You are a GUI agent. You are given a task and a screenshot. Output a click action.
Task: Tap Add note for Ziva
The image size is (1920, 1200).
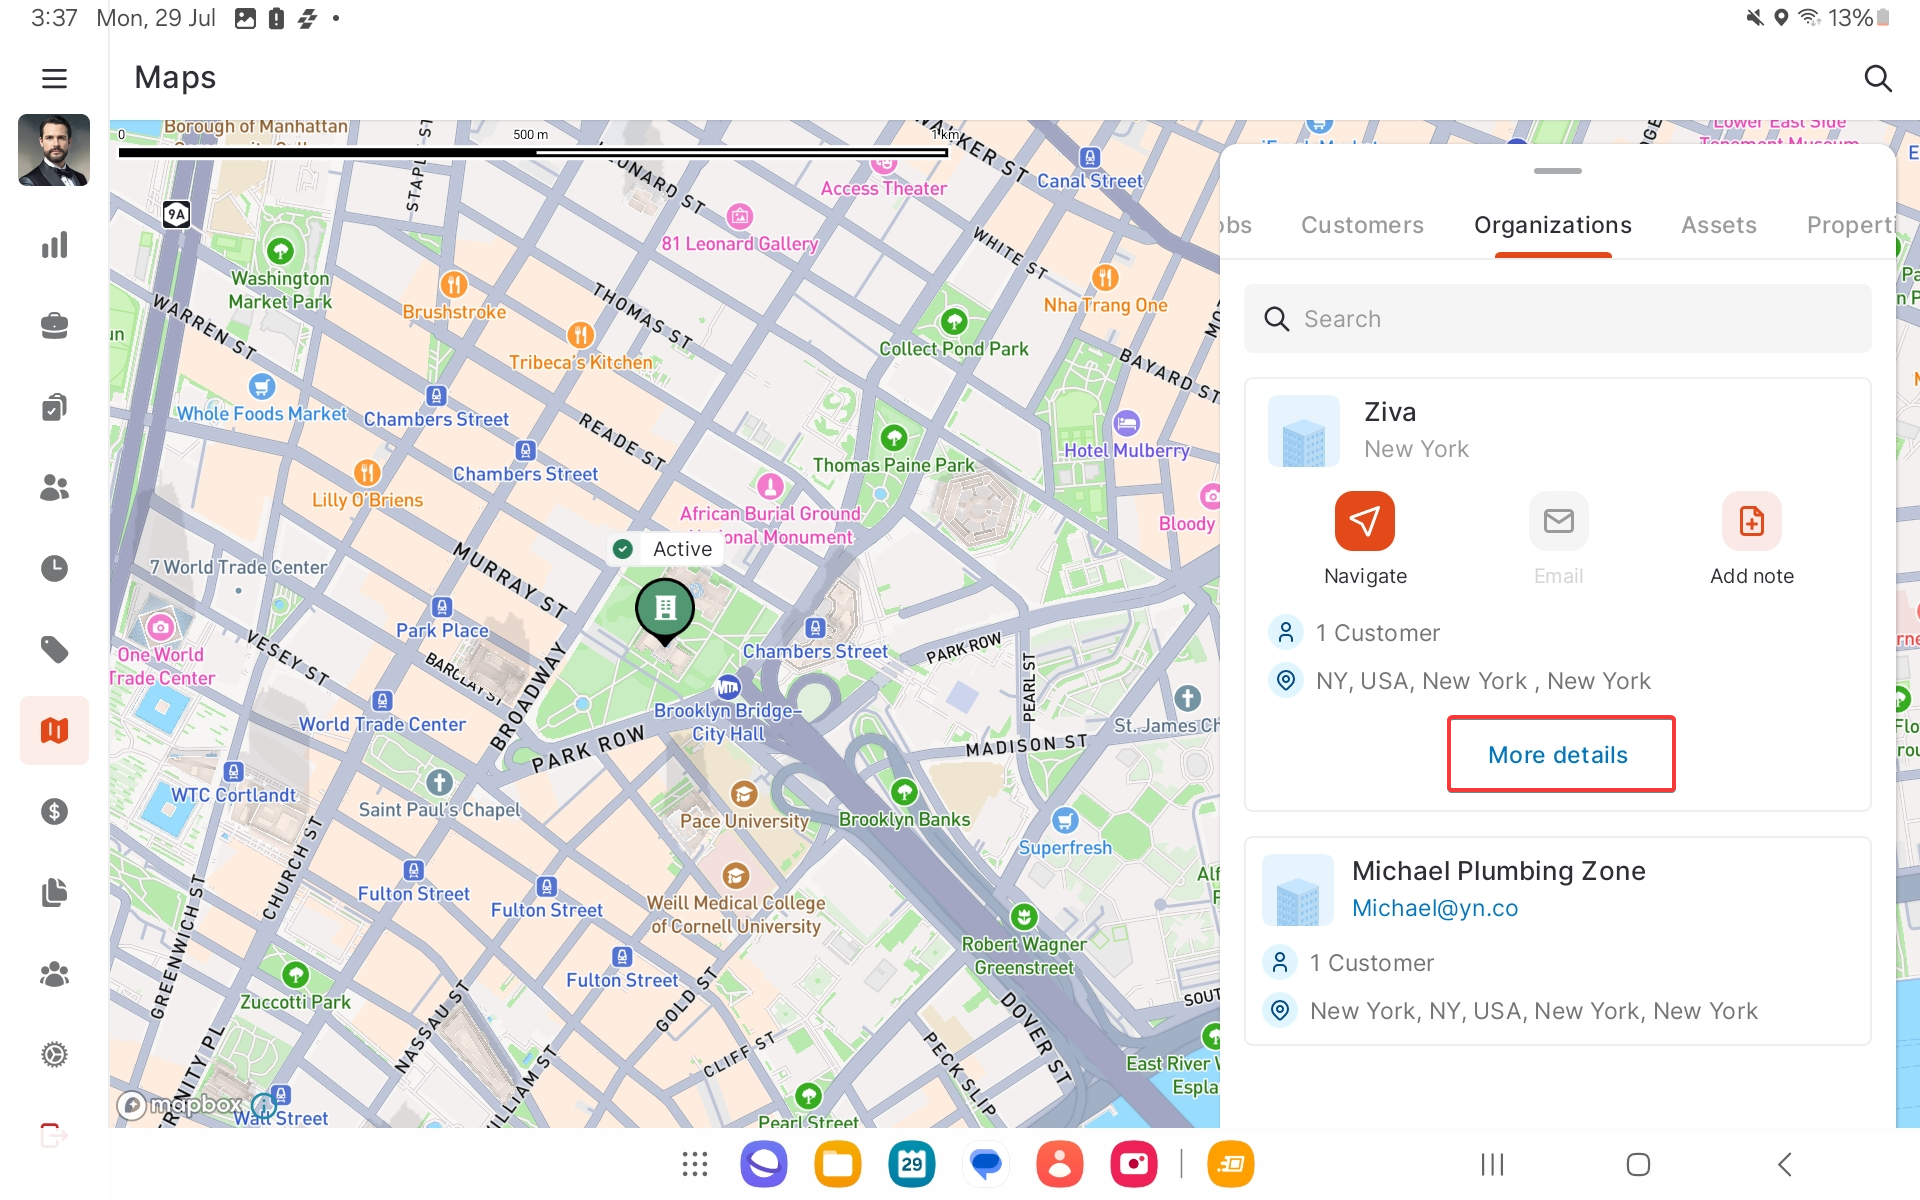[x=1750, y=522]
